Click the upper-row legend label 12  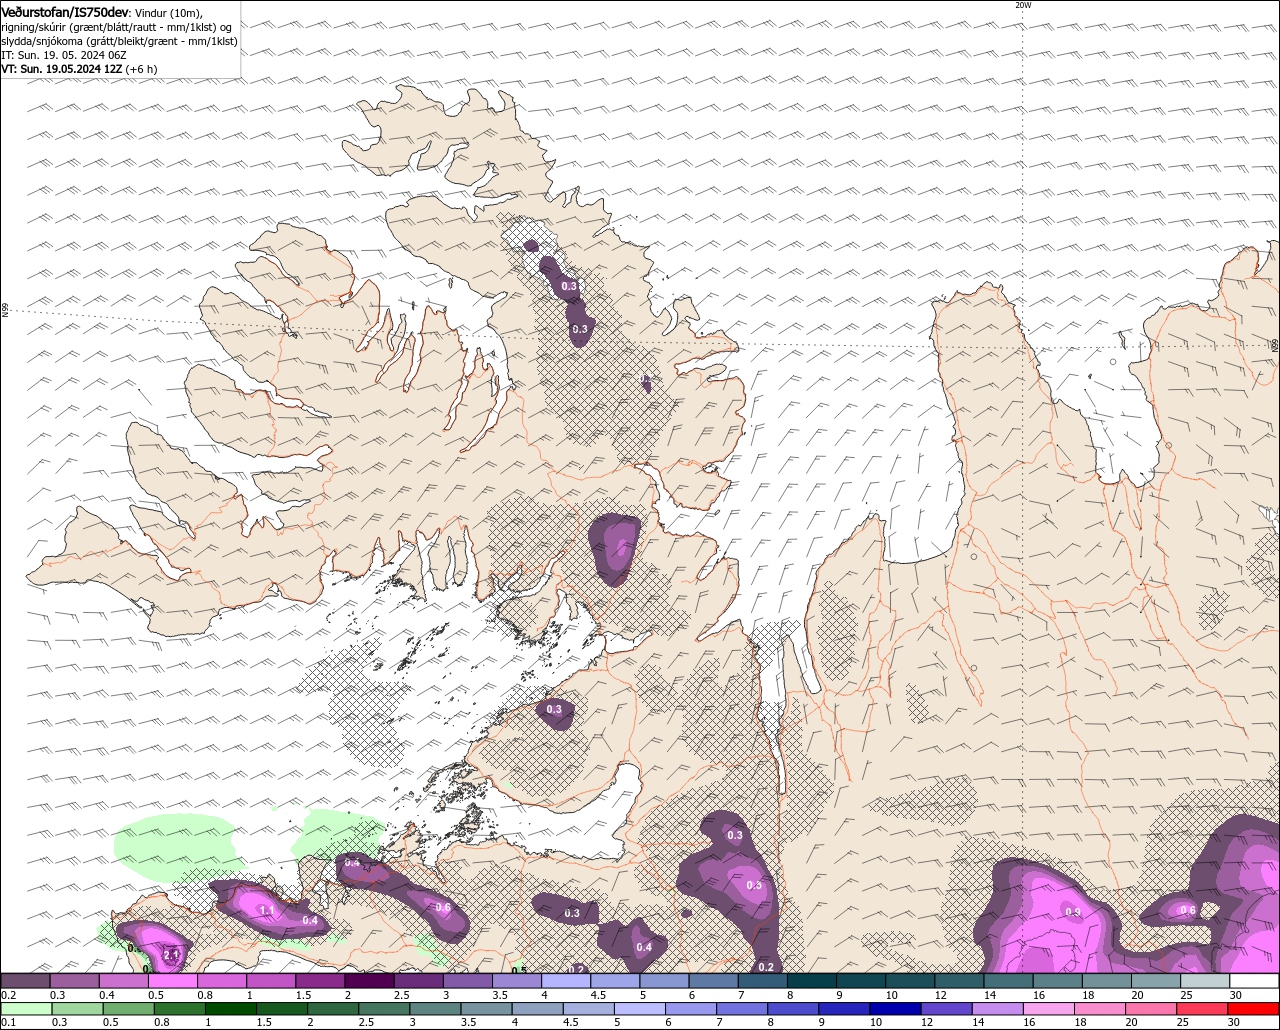pyautogui.click(x=943, y=995)
